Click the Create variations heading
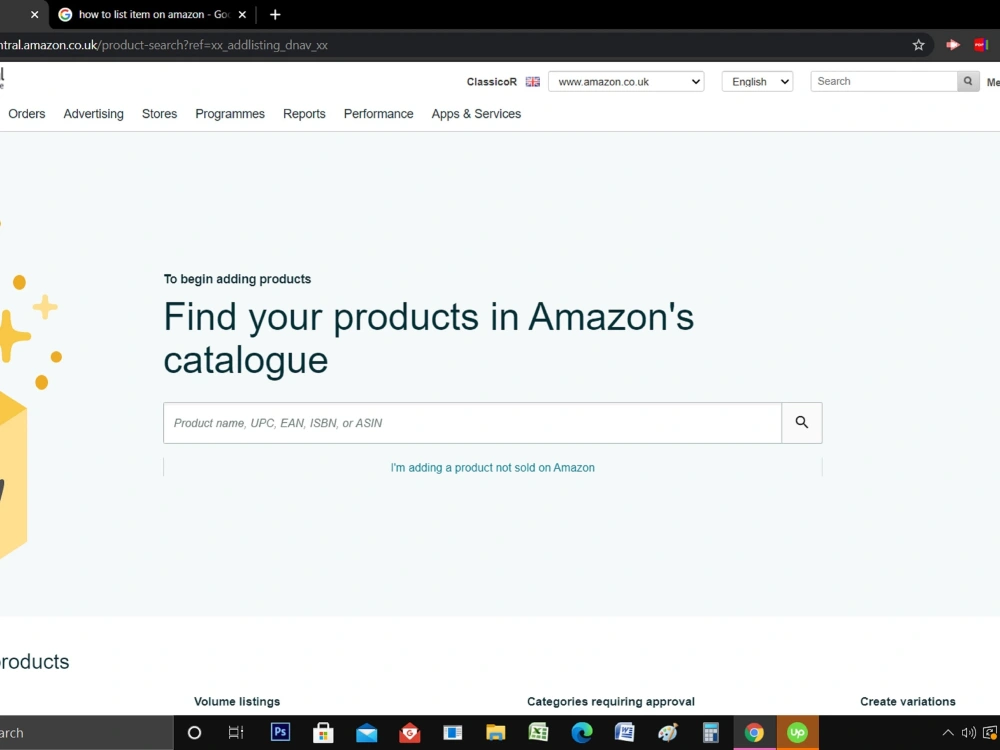 click(908, 702)
